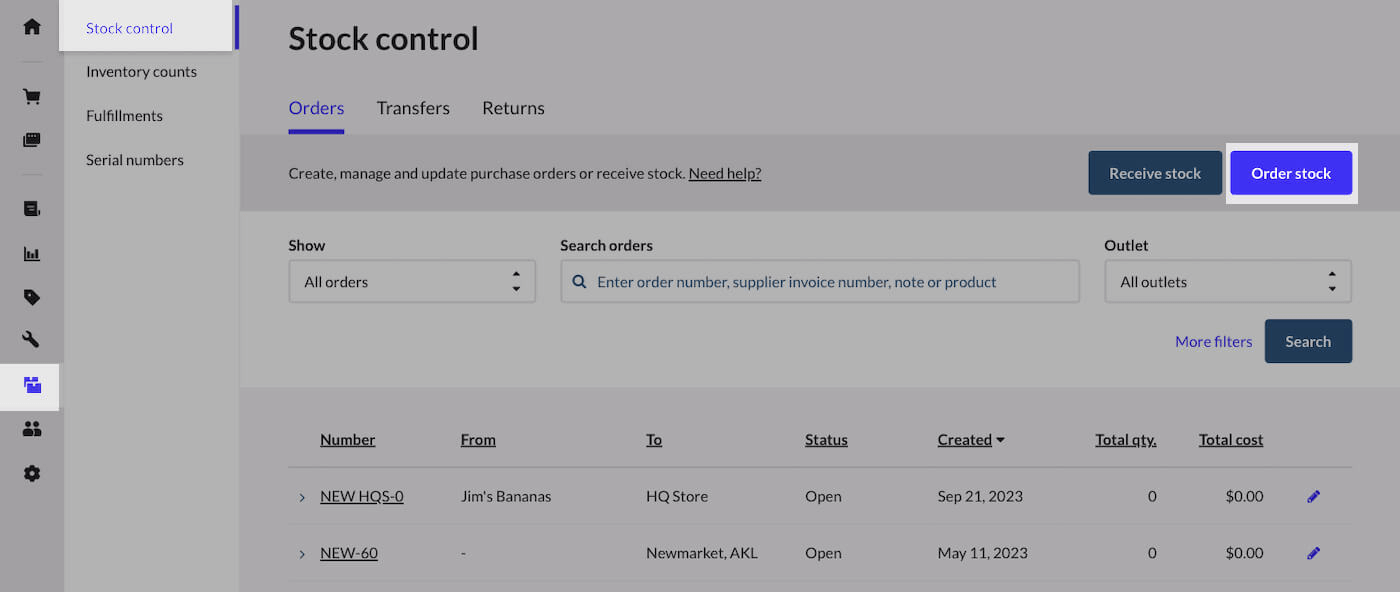This screenshot has width=1400, height=592.
Task: Open the wrench setup icon
Action: [x=32, y=340]
